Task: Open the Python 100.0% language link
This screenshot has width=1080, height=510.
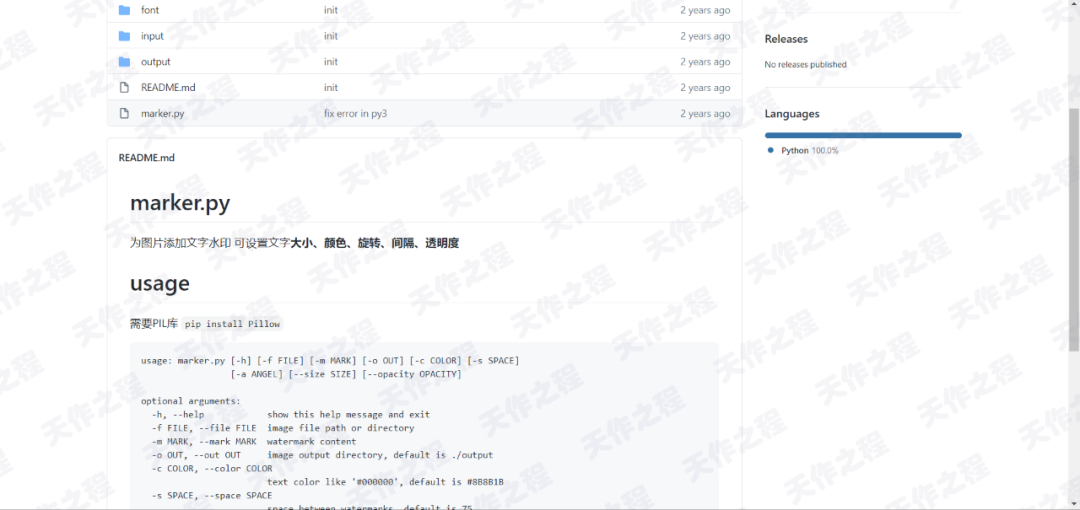Action: [x=809, y=150]
